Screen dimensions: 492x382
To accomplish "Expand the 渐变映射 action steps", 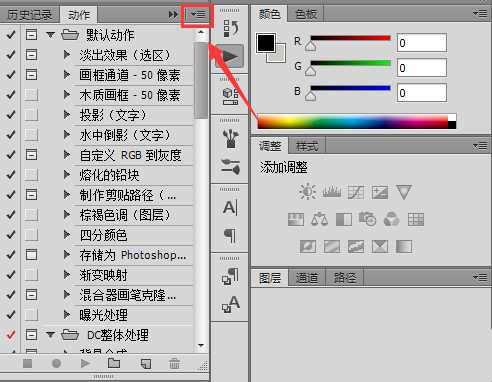I will [x=67, y=275].
